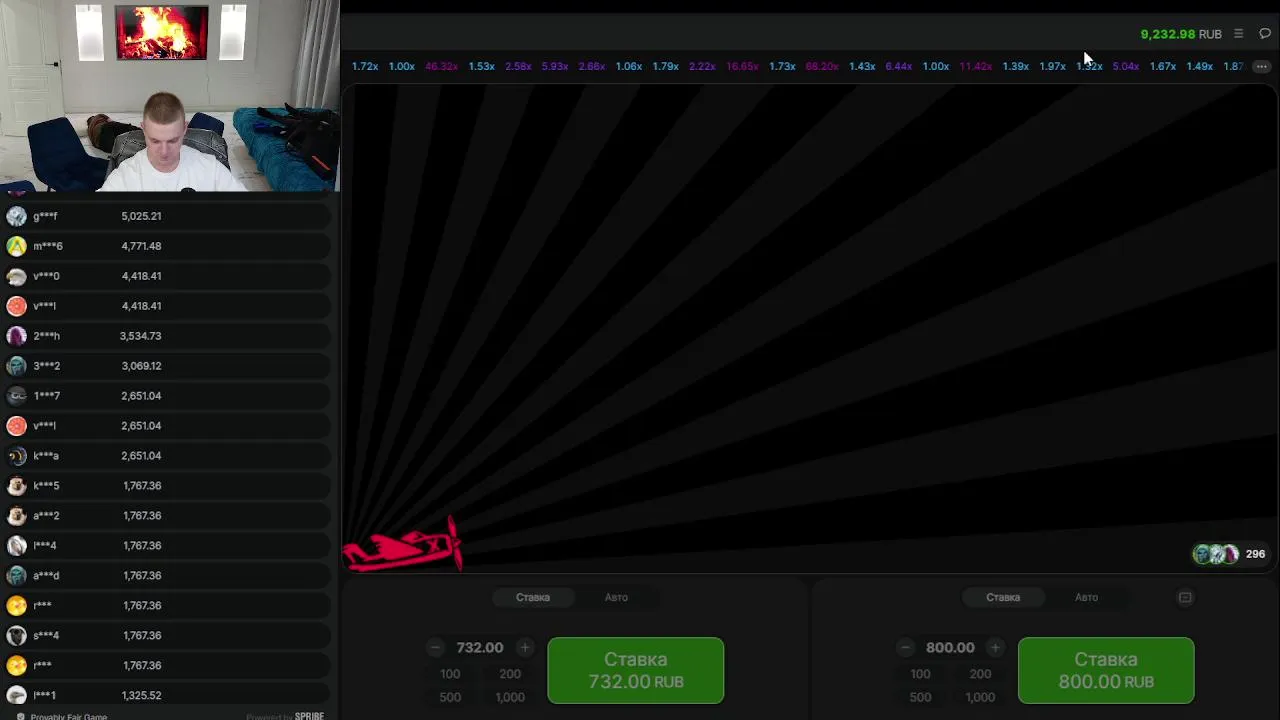Open the 1.67x round in history
The width and height of the screenshot is (1280, 720).
pos(1162,66)
